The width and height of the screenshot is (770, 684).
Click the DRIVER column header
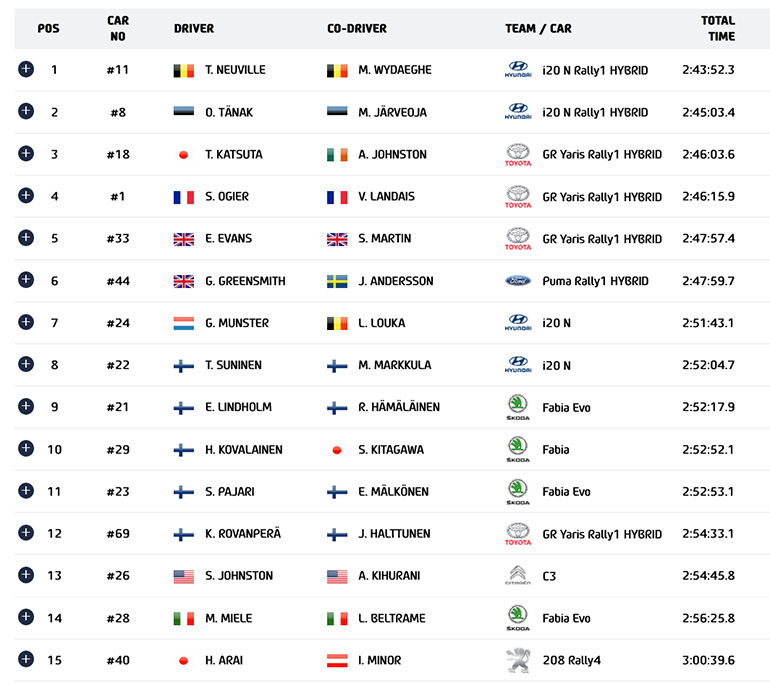point(194,28)
